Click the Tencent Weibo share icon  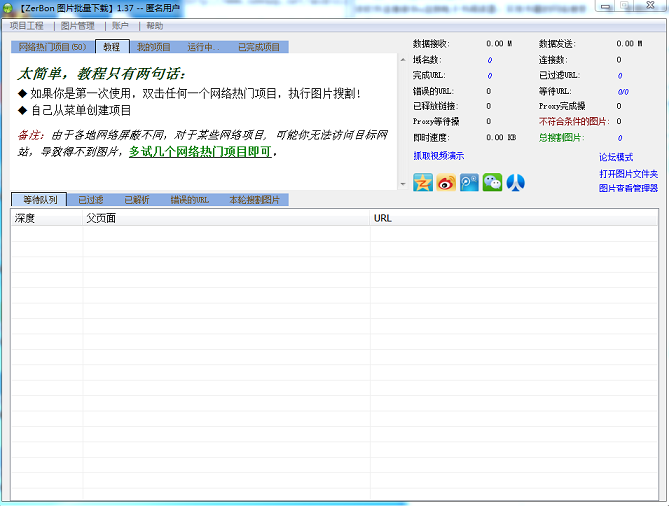click(x=469, y=182)
